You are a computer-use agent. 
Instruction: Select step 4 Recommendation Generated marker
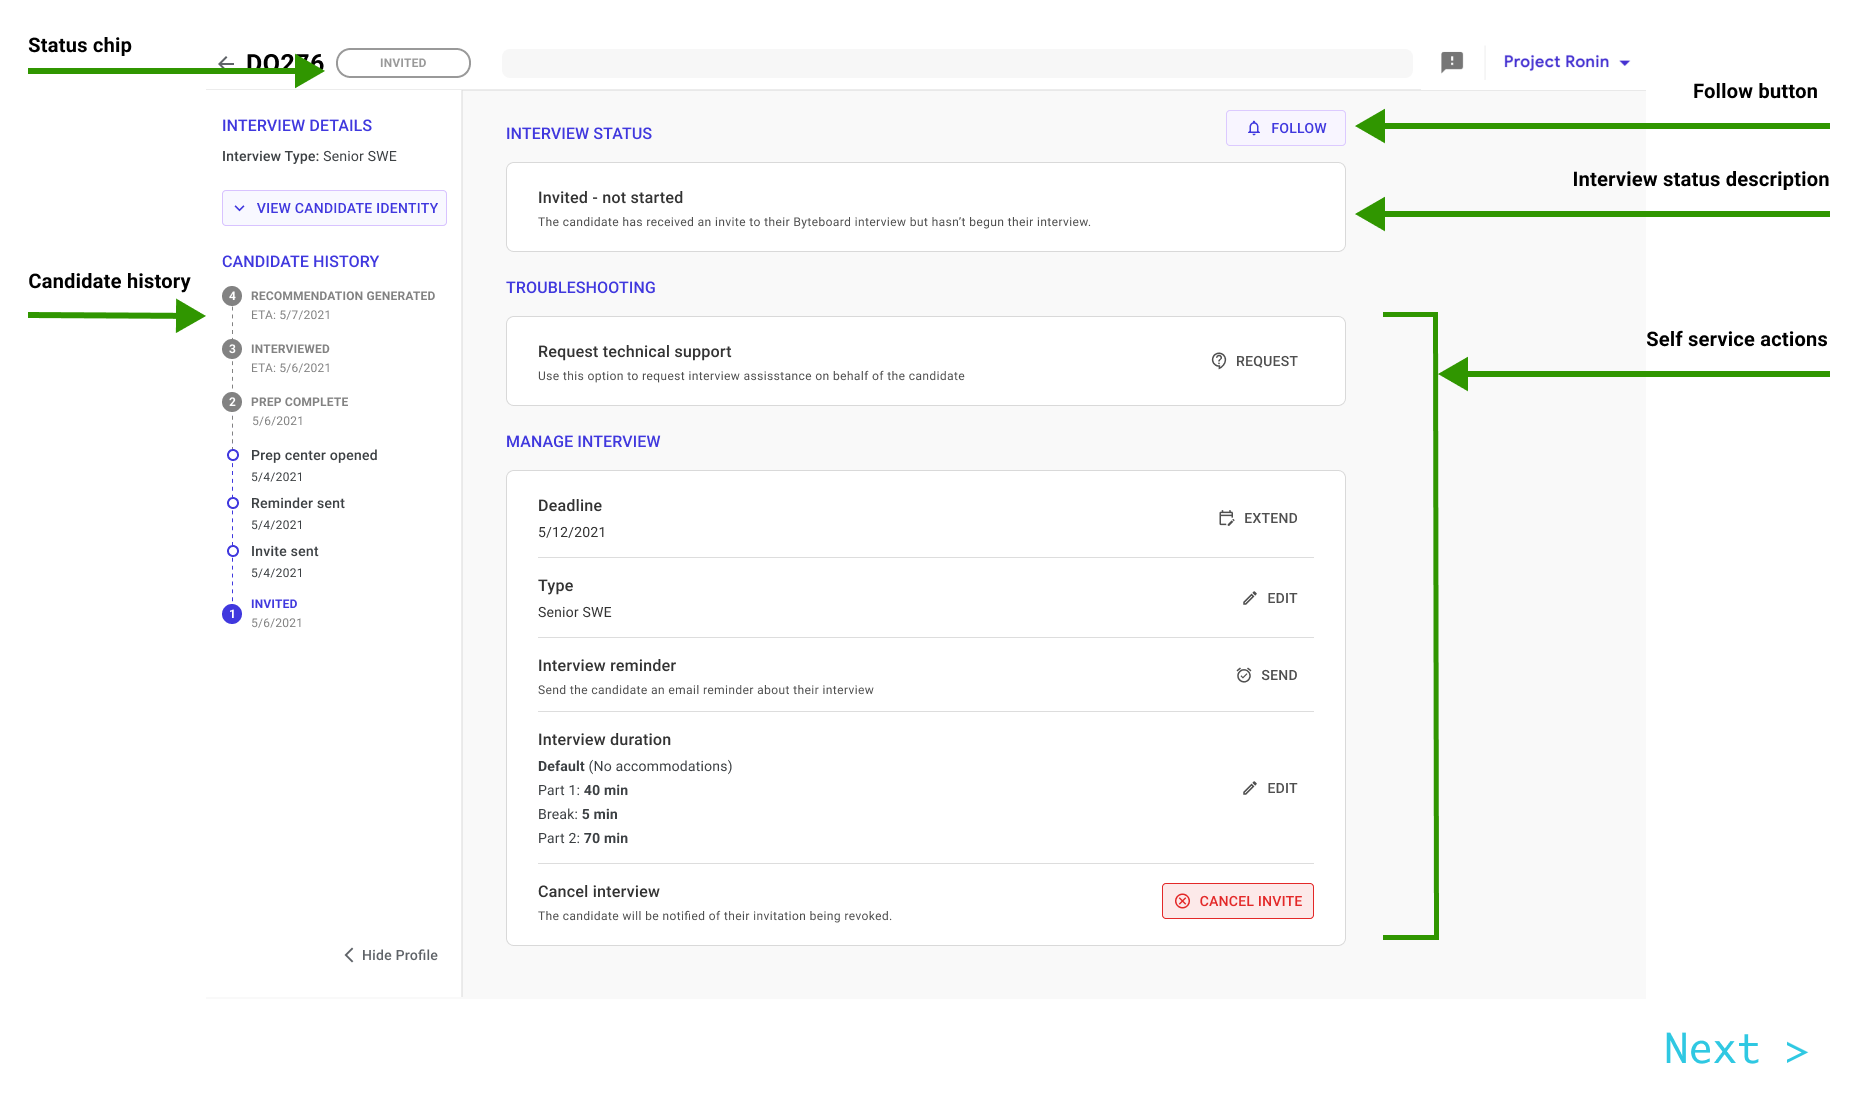pos(232,296)
